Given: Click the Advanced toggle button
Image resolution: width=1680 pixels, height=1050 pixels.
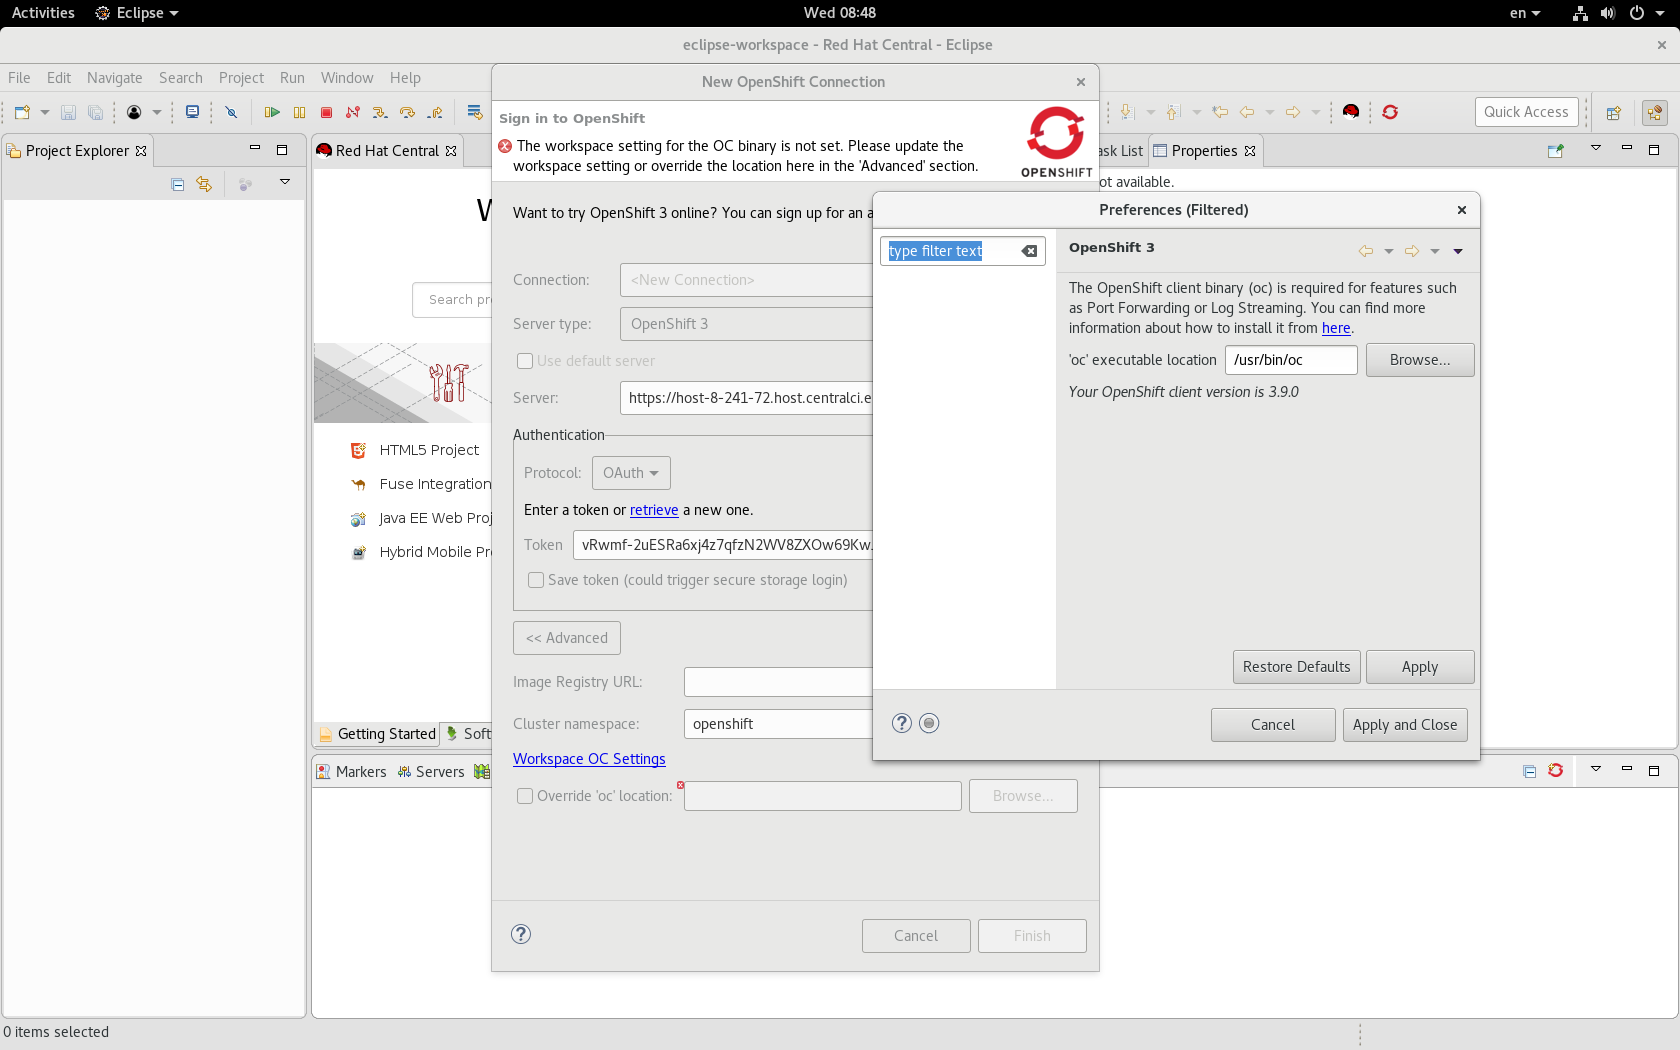Looking at the screenshot, I should click(567, 638).
